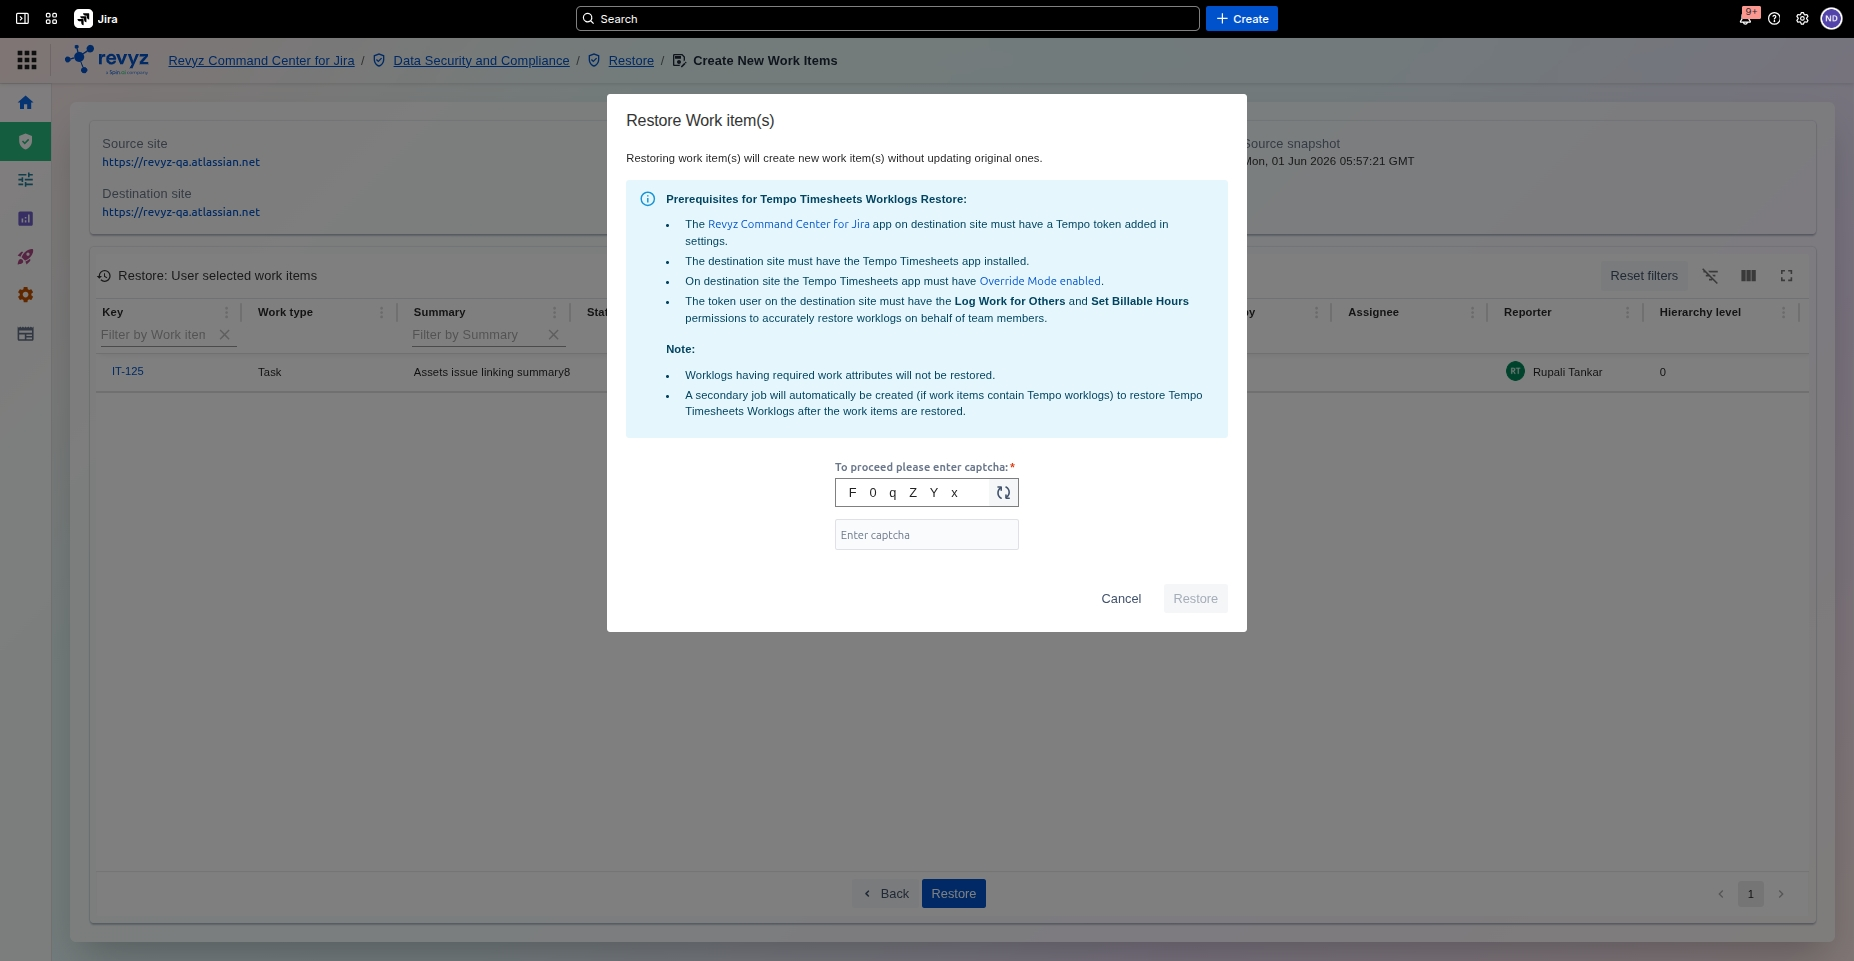Open the Help question mark menu
The height and width of the screenshot is (961, 1854).
(1774, 19)
